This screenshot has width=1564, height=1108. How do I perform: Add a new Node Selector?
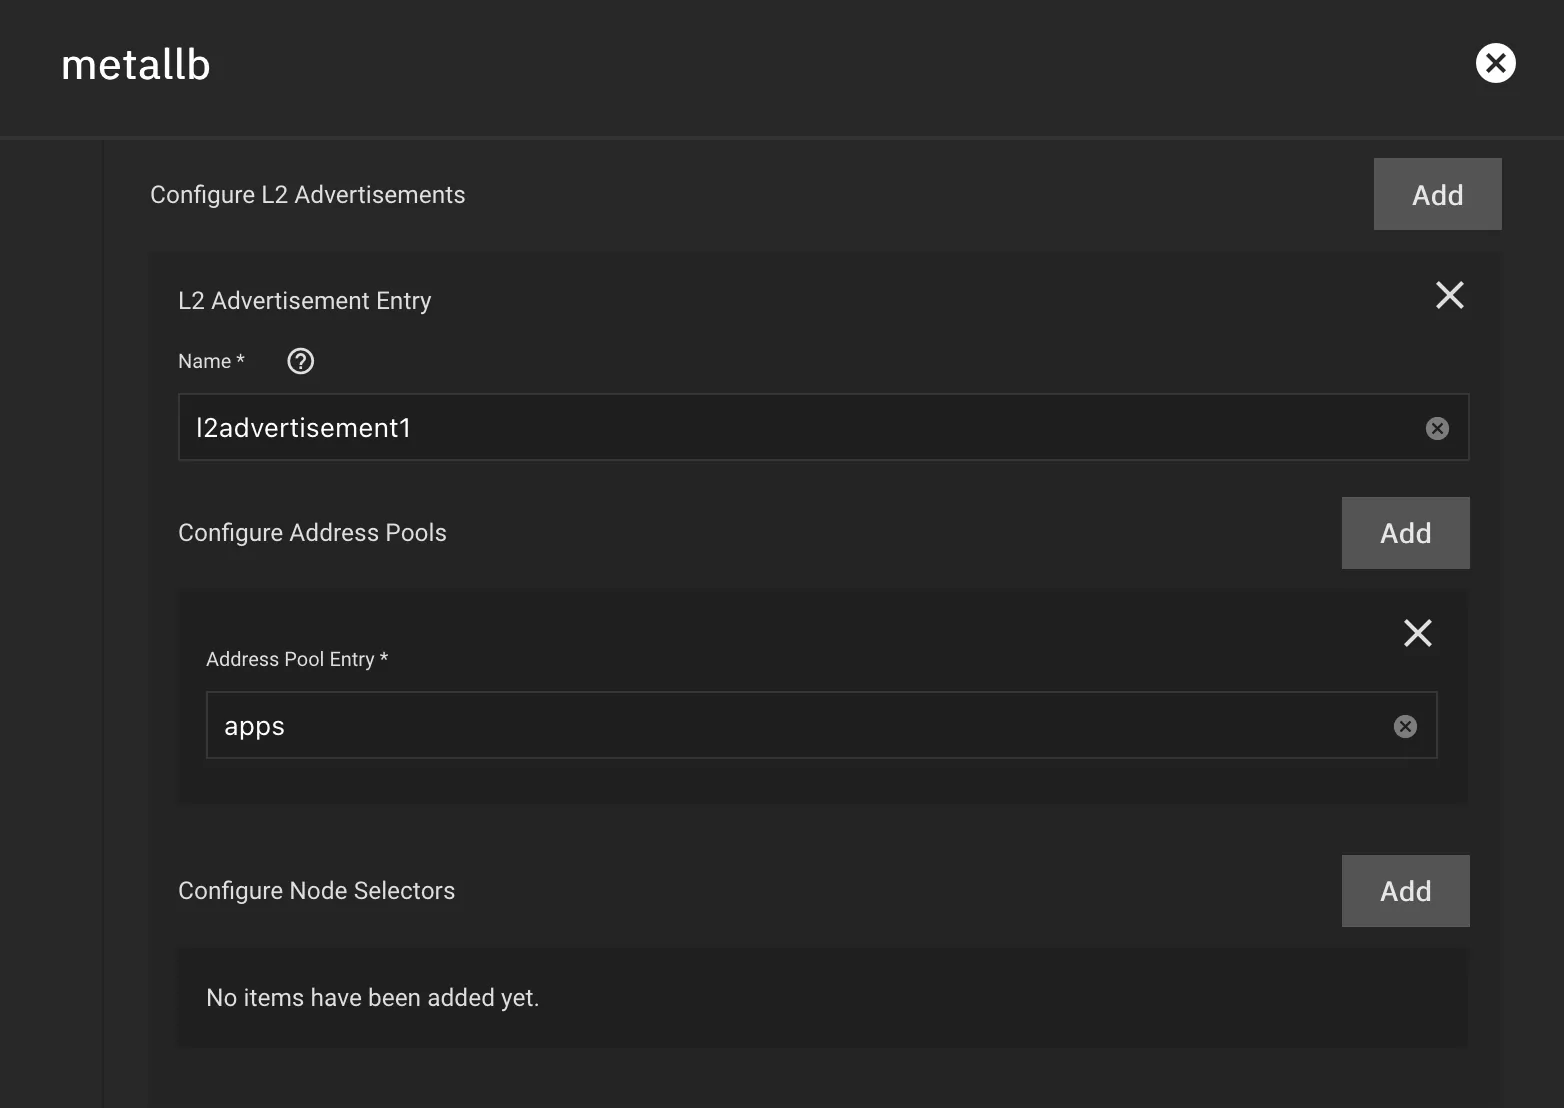click(x=1404, y=891)
